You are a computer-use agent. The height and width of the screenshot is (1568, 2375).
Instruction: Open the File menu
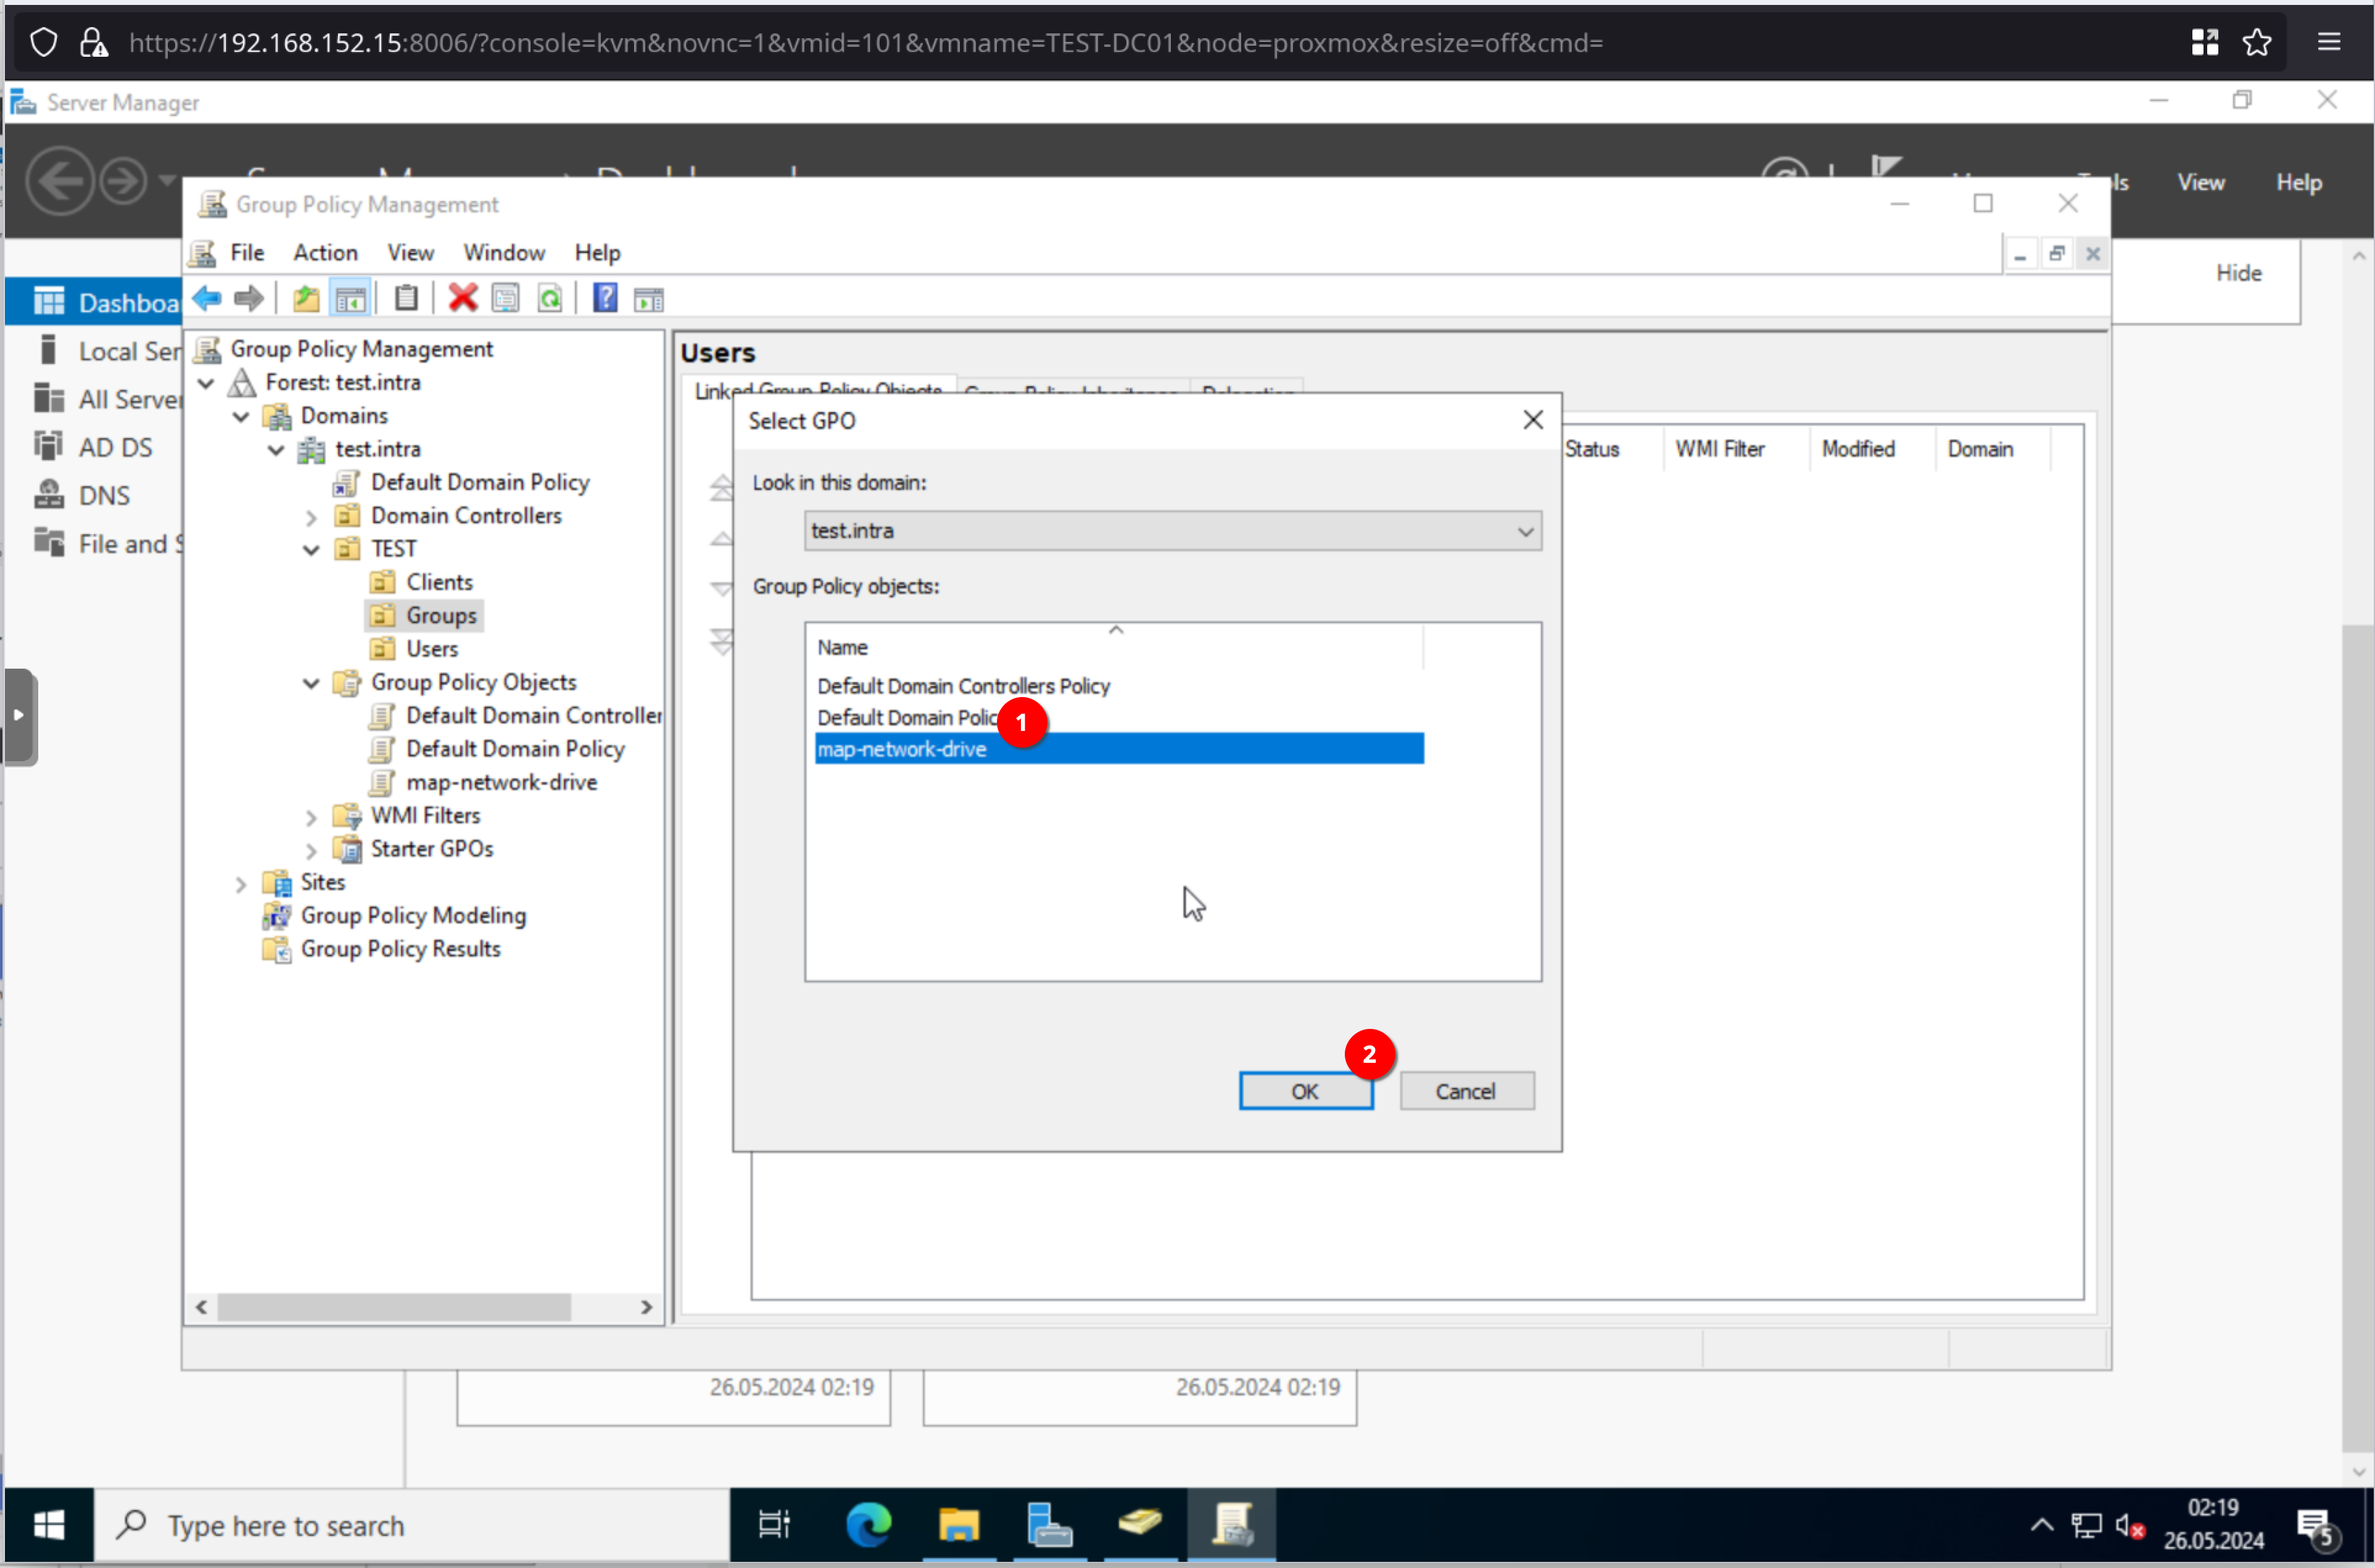pos(247,252)
